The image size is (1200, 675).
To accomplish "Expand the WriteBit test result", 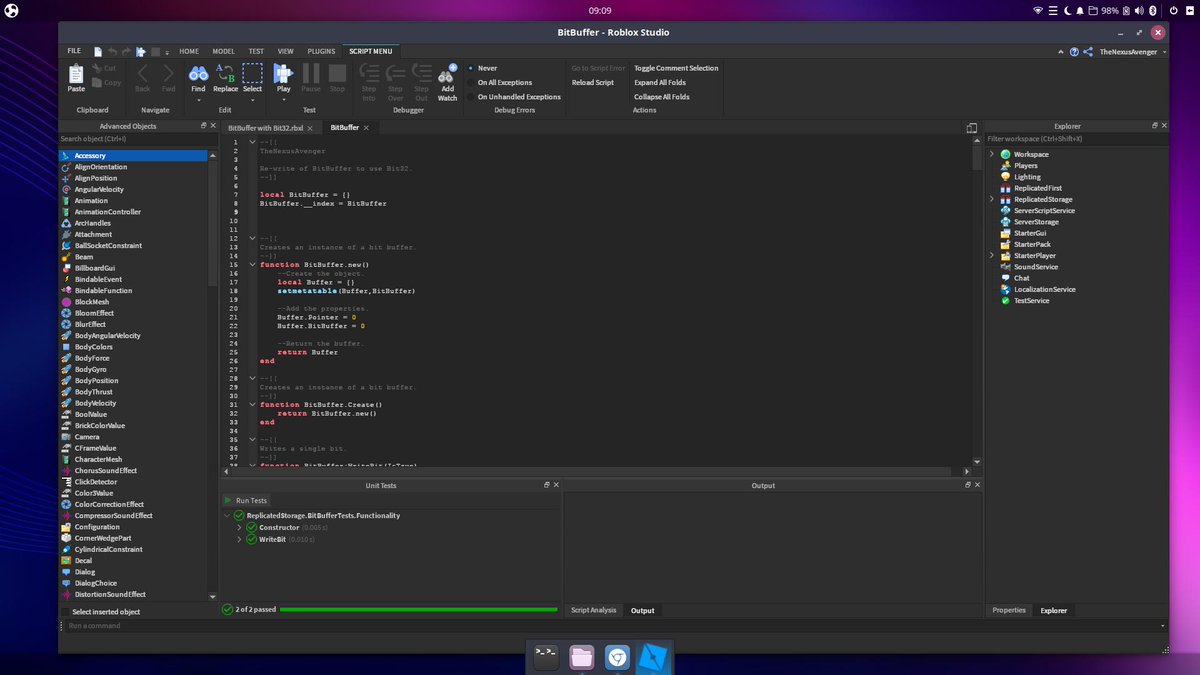I will pos(239,539).
